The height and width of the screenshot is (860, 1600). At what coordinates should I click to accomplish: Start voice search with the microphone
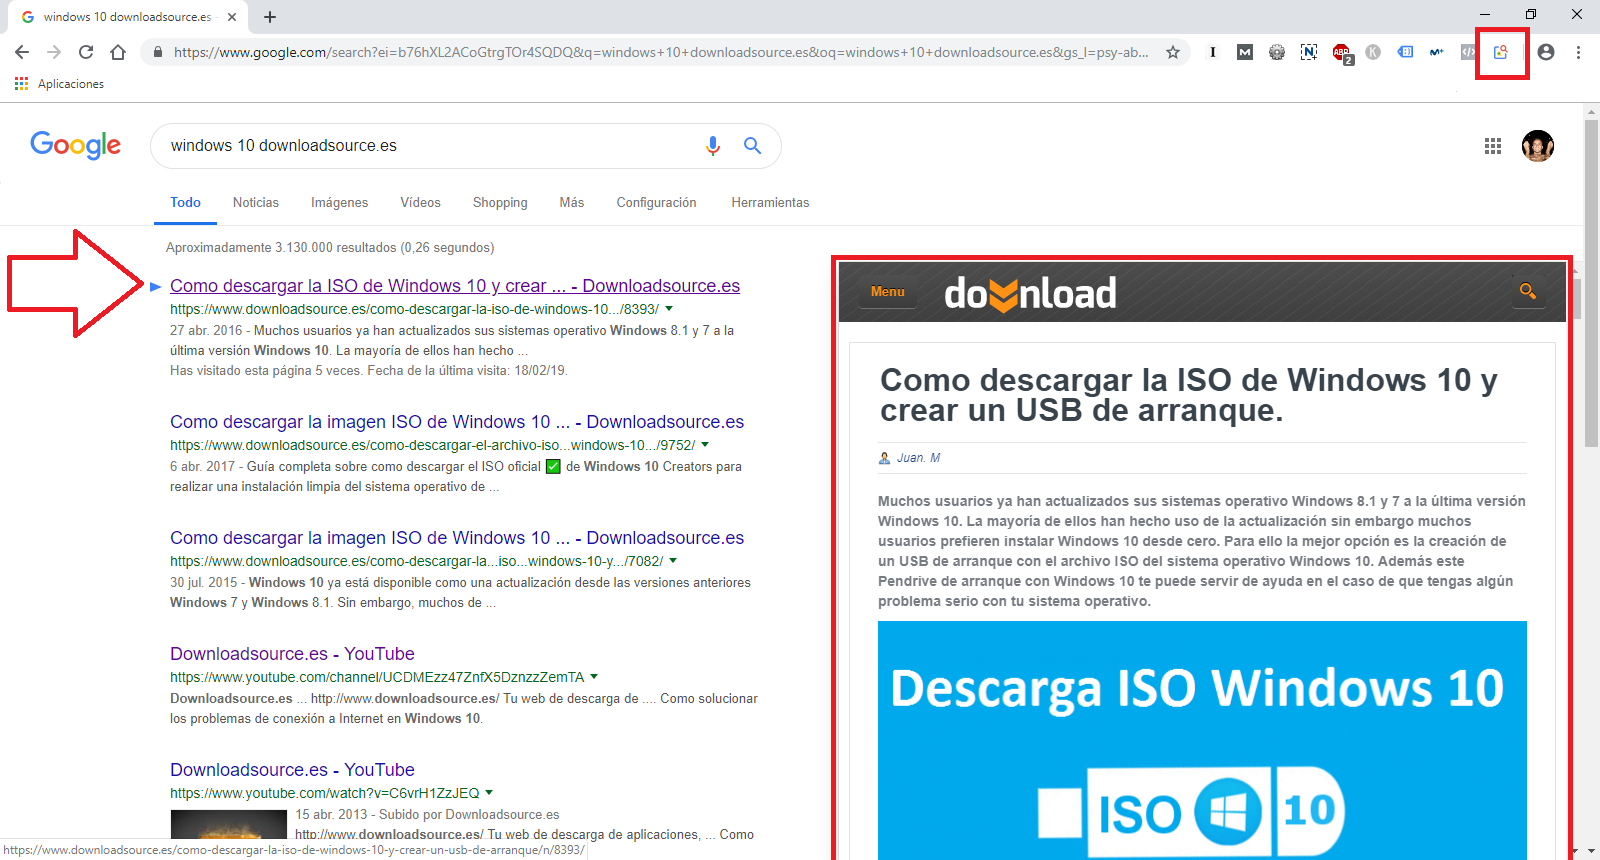pyautogui.click(x=713, y=146)
